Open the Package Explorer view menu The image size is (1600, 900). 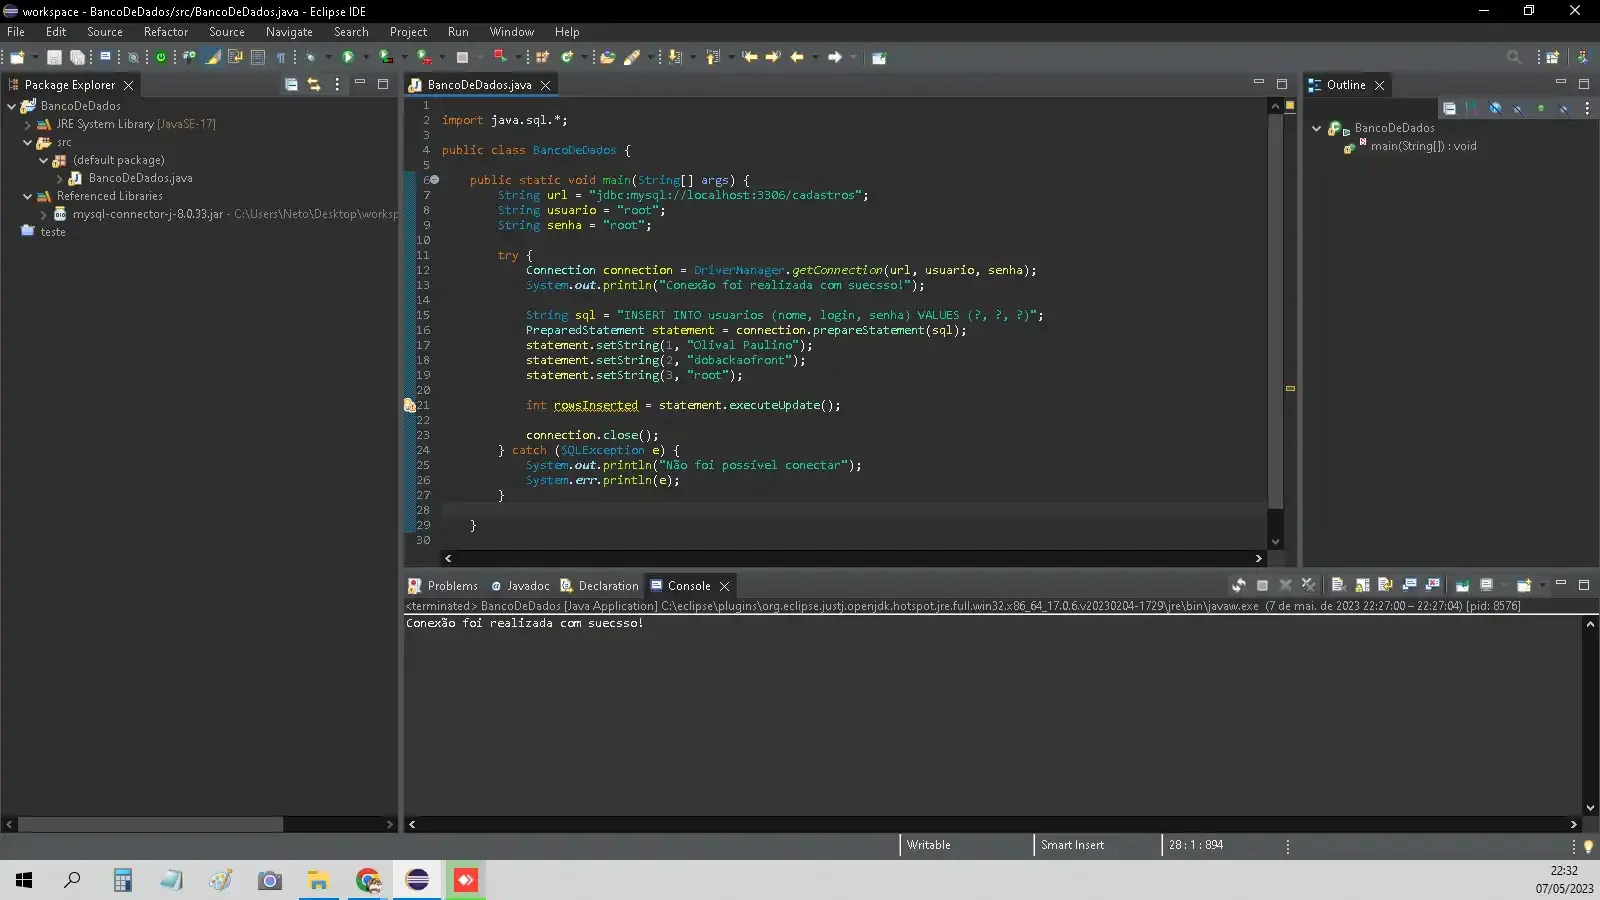[x=337, y=85]
